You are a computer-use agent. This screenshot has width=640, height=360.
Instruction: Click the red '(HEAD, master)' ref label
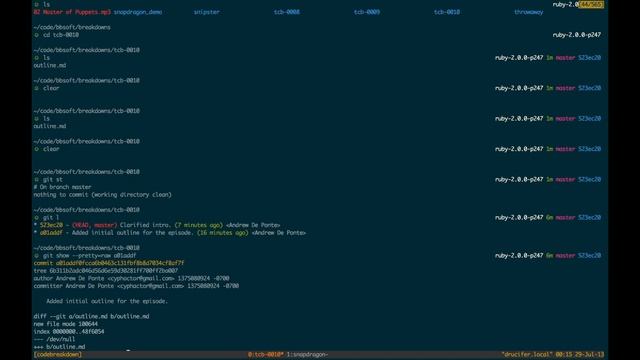click(x=94, y=225)
